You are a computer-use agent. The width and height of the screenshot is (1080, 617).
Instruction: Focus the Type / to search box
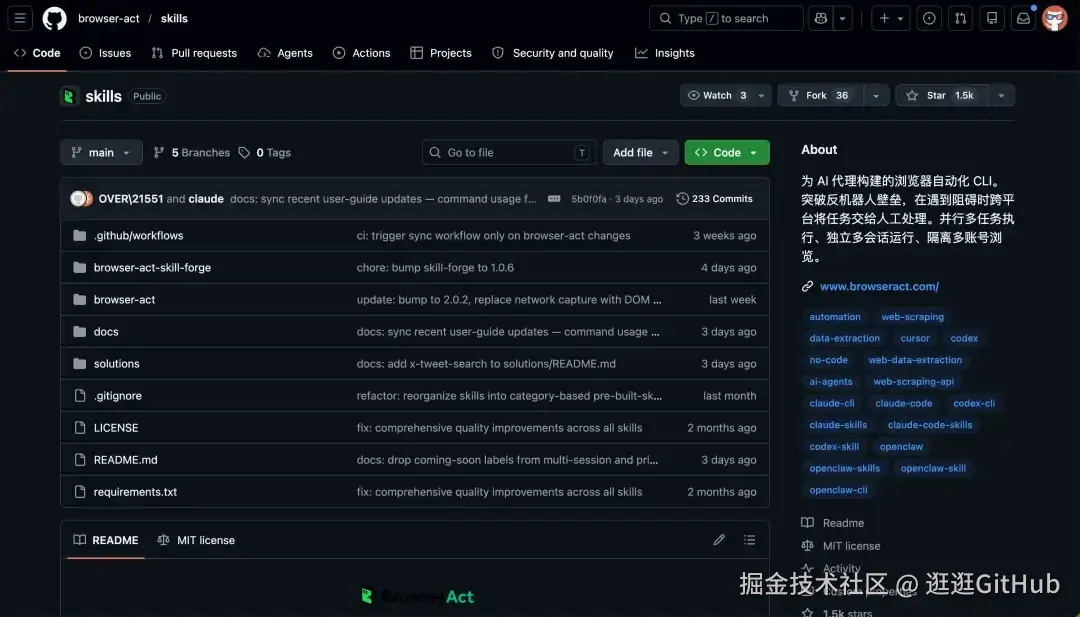tap(726, 19)
